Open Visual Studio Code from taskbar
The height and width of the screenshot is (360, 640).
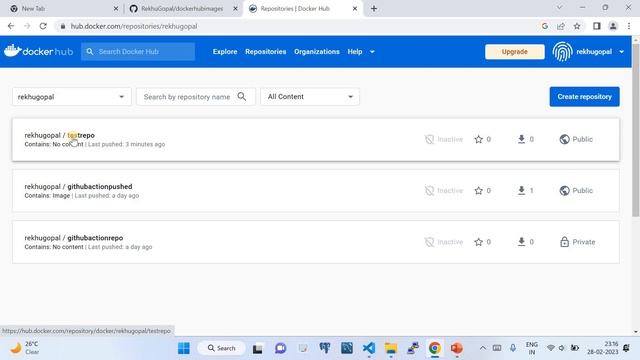[x=369, y=348]
